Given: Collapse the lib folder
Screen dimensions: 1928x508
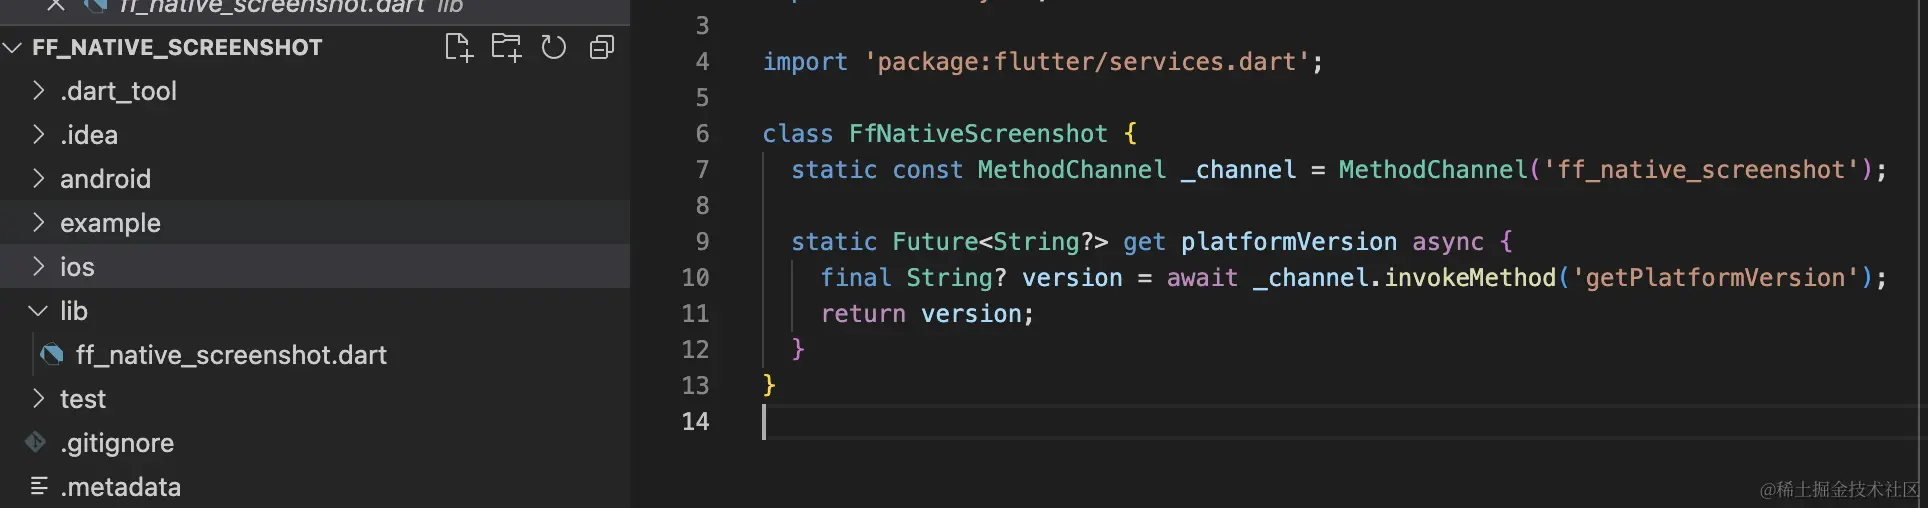Looking at the screenshot, I should 39,311.
